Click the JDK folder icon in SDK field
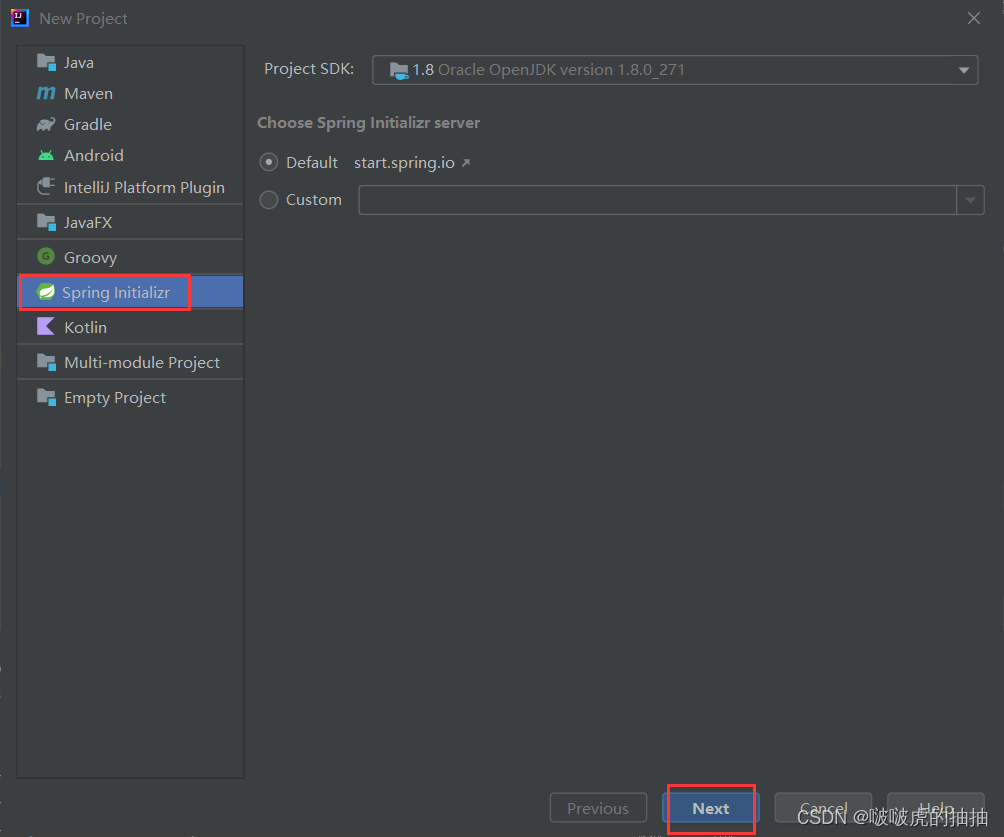Image resolution: width=1004 pixels, height=837 pixels. click(x=399, y=70)
